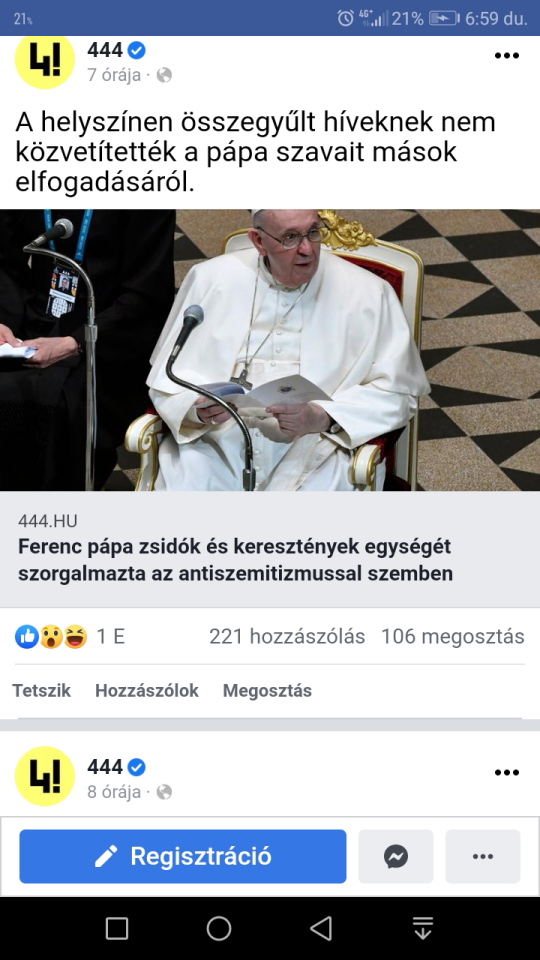Expand more page actions next to Messenger

tap(483, 856)
